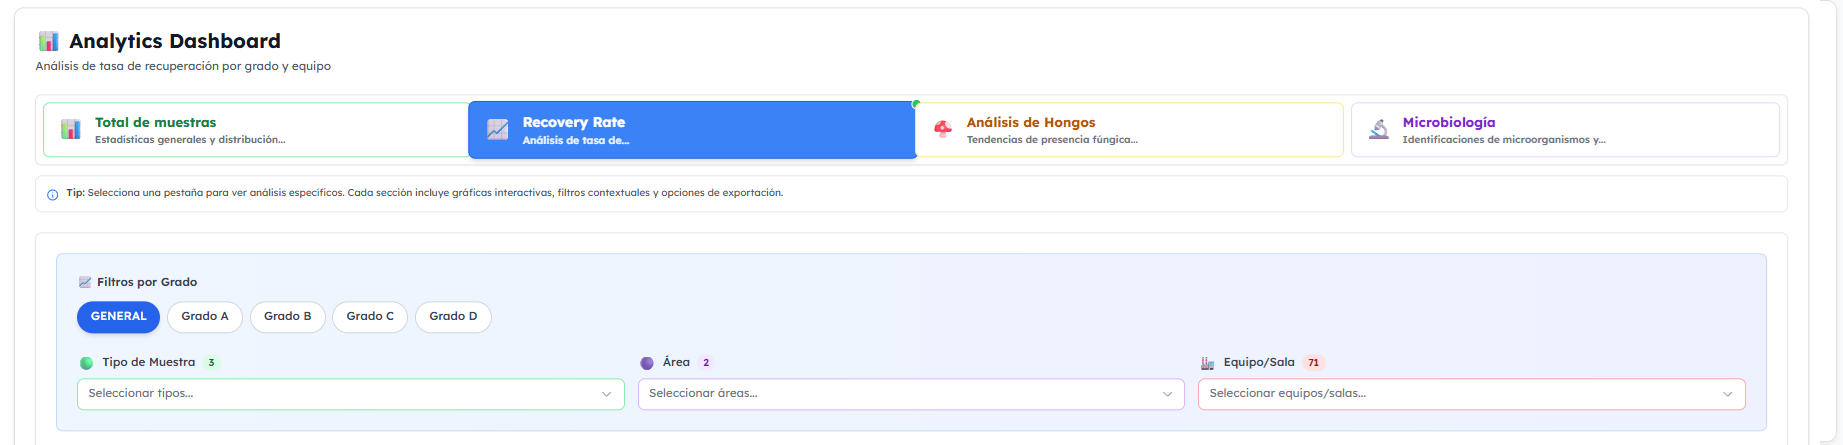Click the mushroom icon for Análisis de Hongos

tap(942, 130)
